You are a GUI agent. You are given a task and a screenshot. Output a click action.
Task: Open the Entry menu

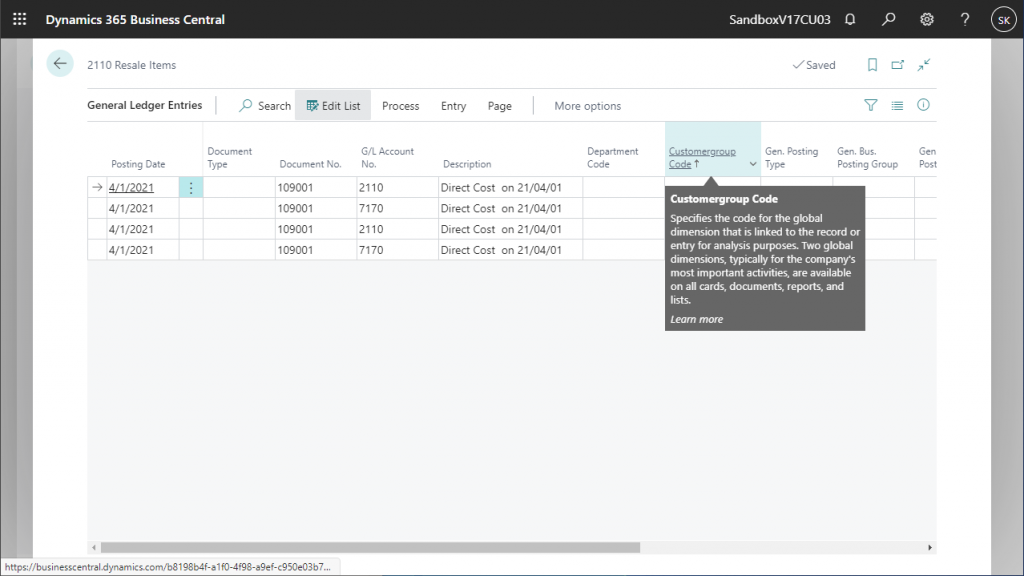(x=453, y=106)
